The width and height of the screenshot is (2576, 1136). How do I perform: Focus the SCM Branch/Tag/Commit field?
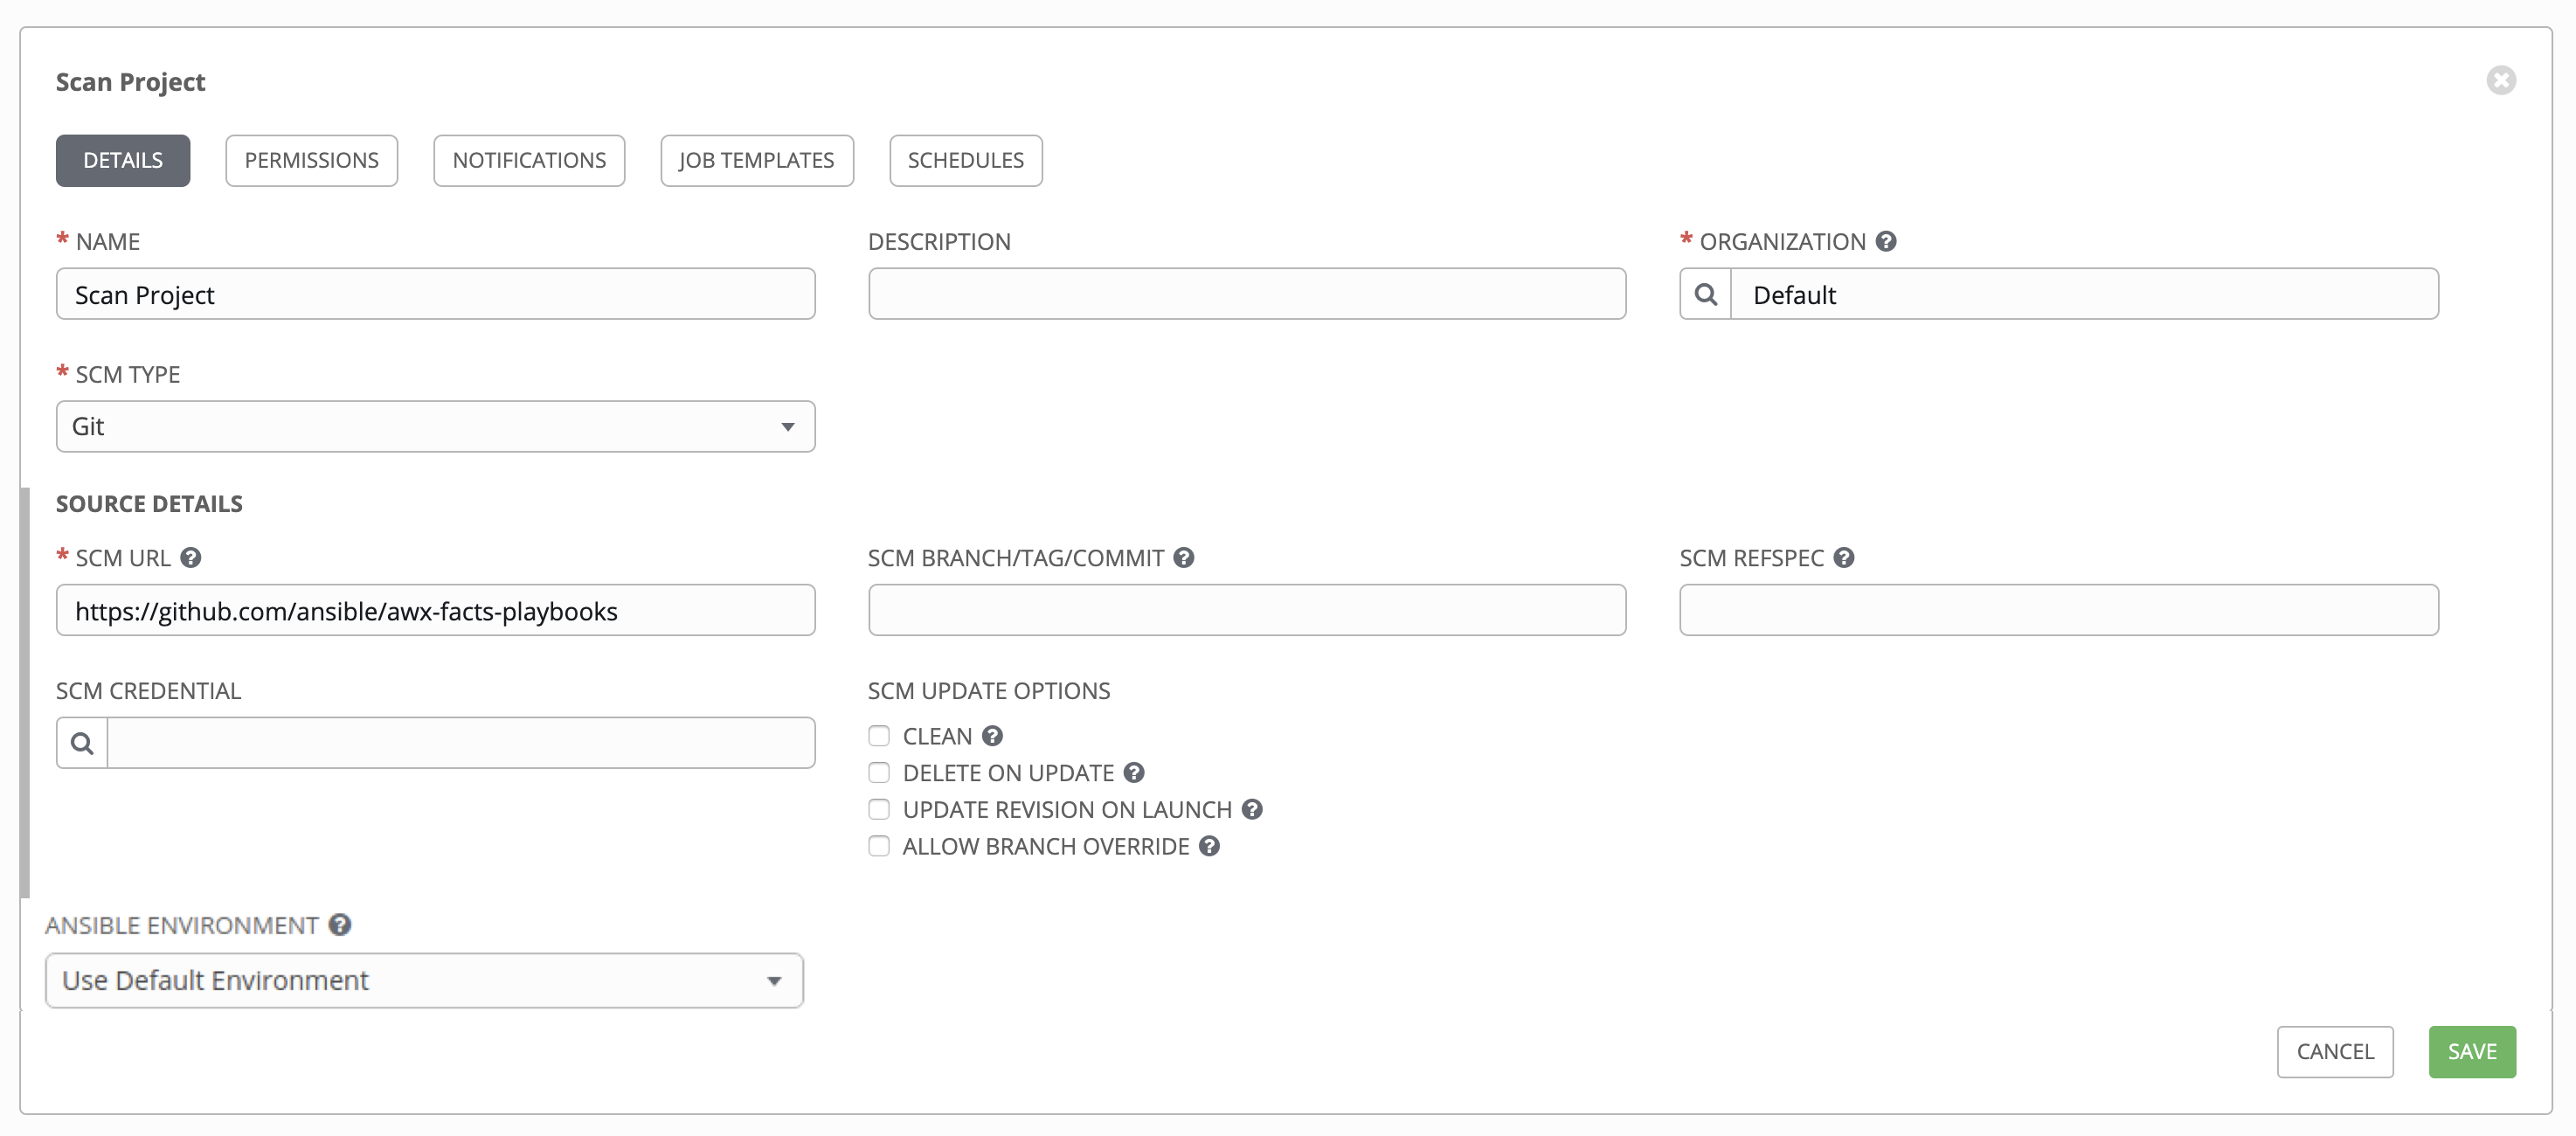coord(1247,610)
